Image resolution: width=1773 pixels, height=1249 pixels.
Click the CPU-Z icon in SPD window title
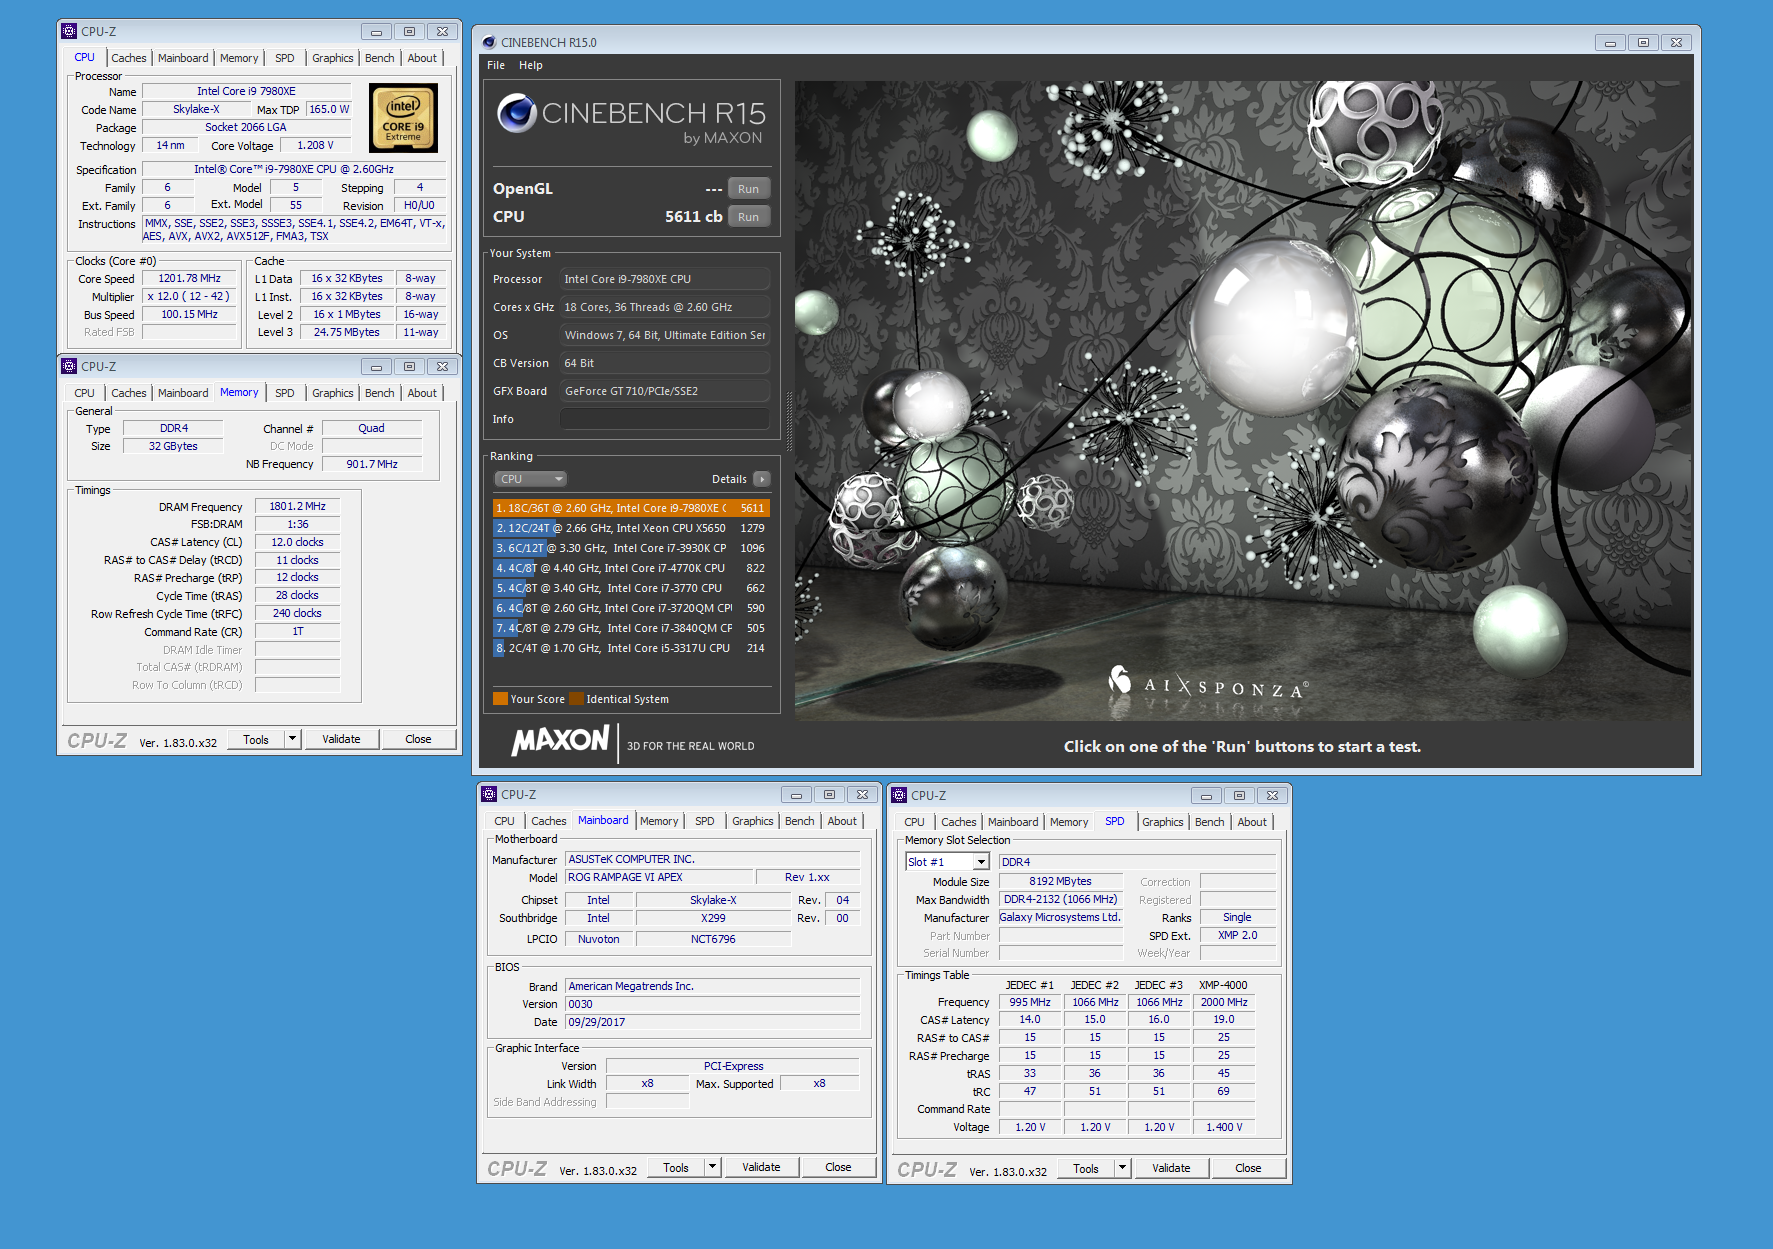[899, 795]
